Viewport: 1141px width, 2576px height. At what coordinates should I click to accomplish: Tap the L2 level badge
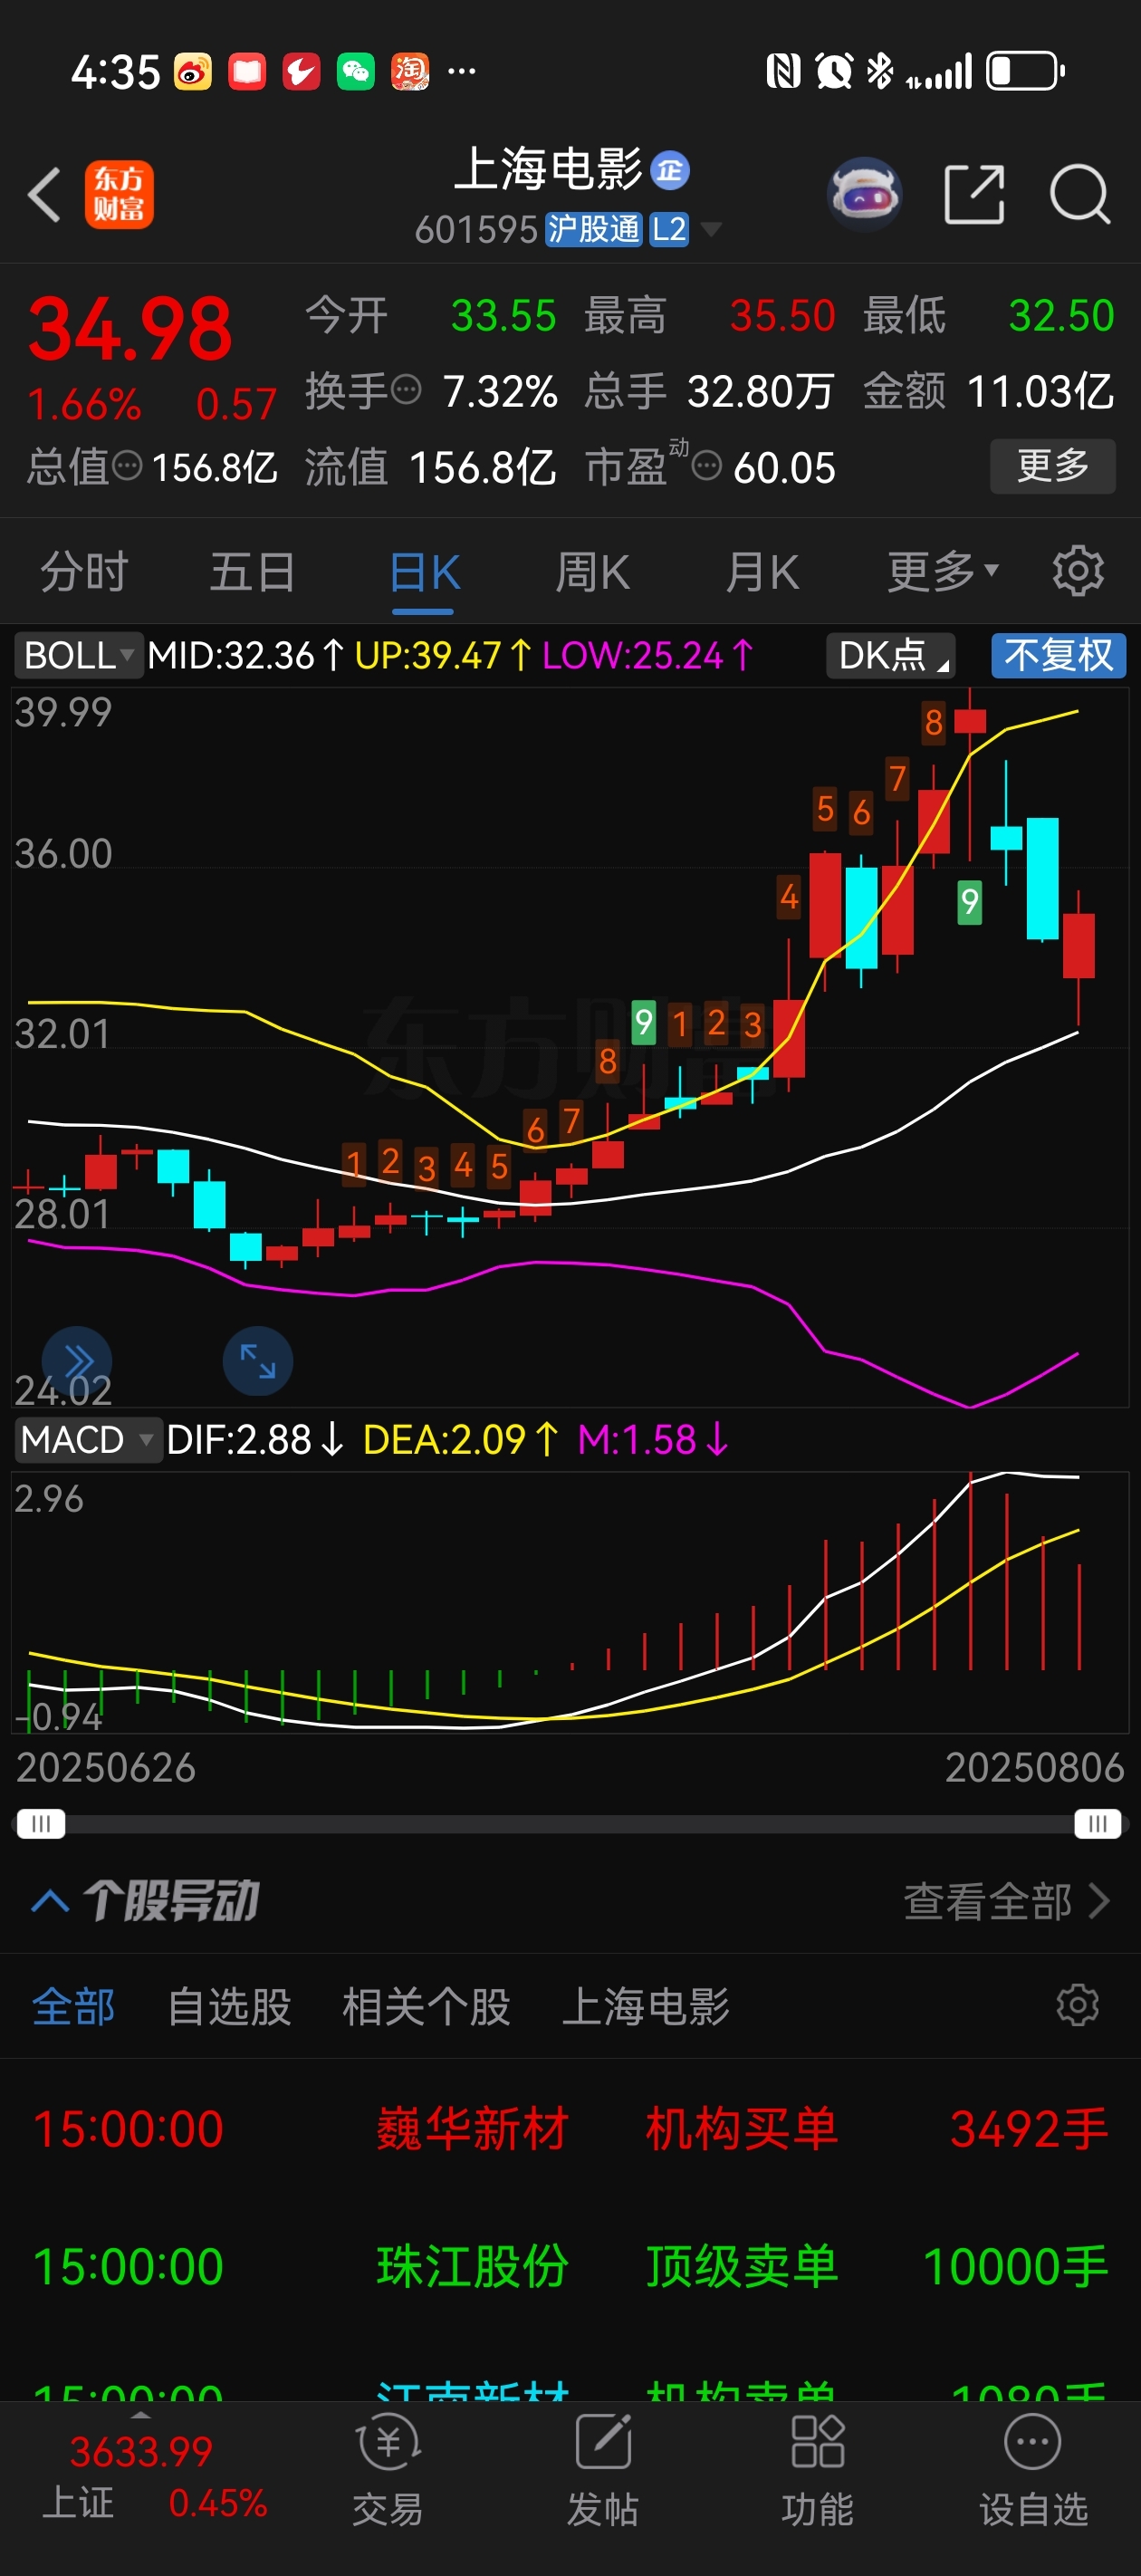point(669,230)
